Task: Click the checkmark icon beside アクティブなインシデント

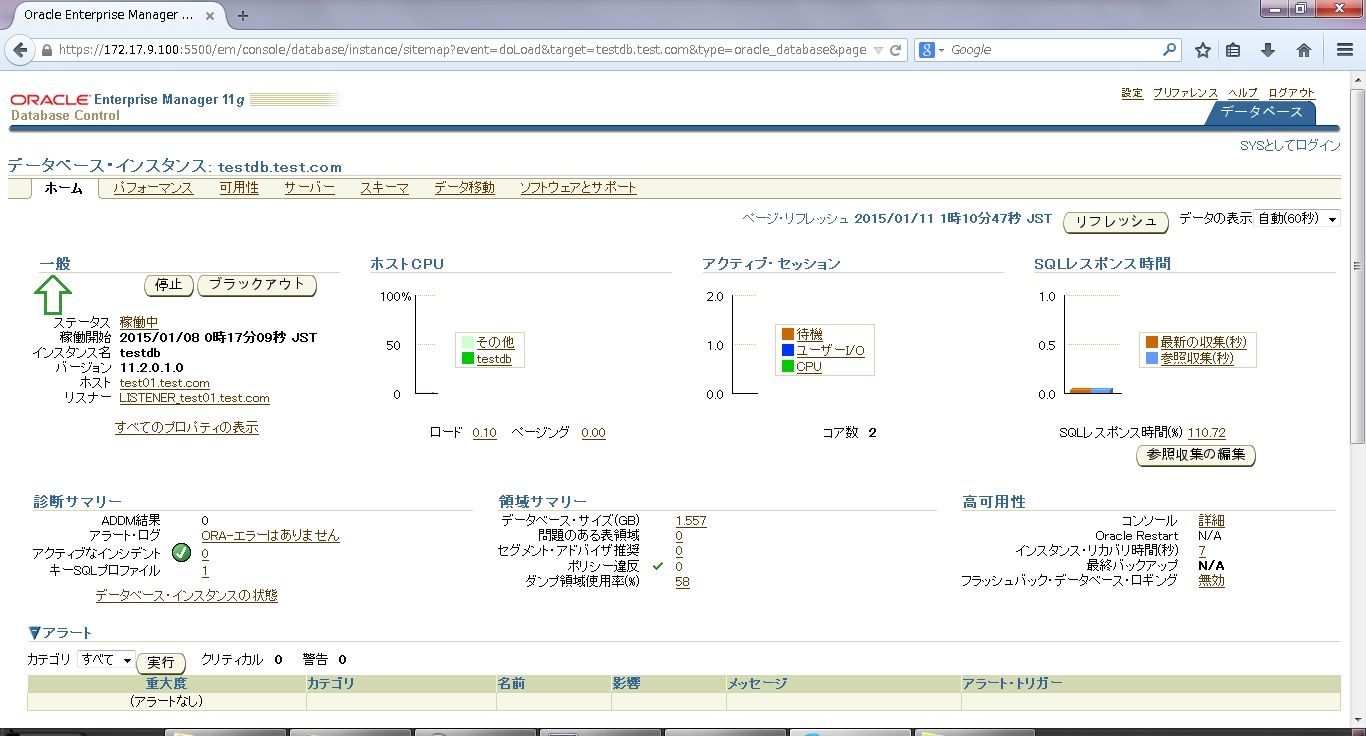Action: pos(182,551)
